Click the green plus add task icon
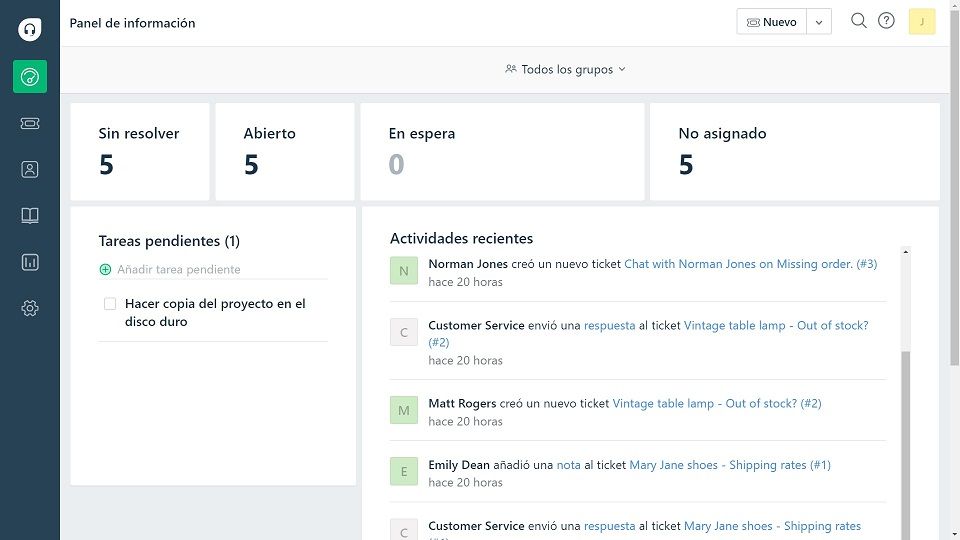The width and height of the screenshot is (960, 540). tap(105, 269)
